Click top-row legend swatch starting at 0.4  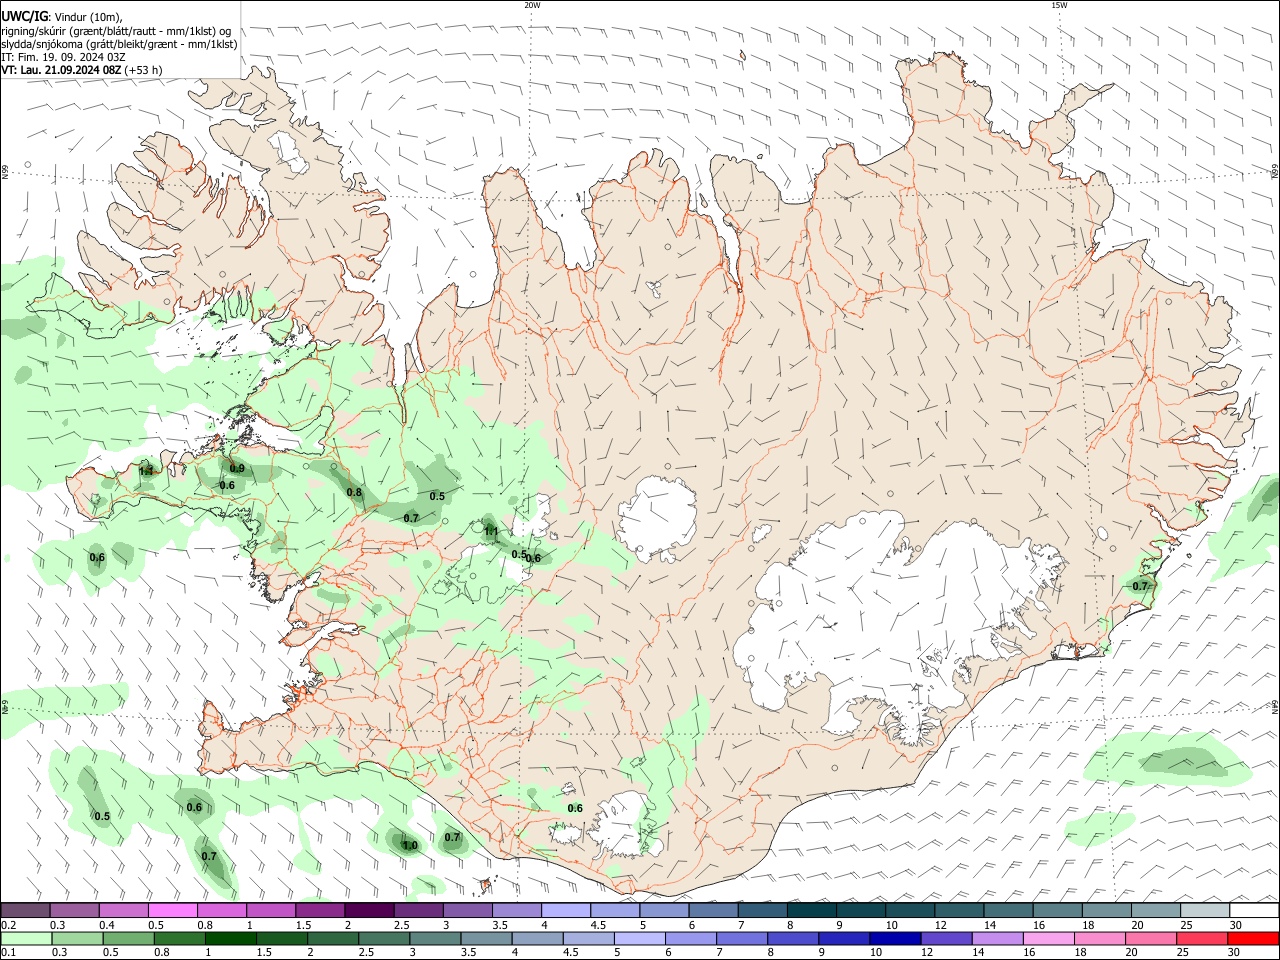tap(124, 910)
